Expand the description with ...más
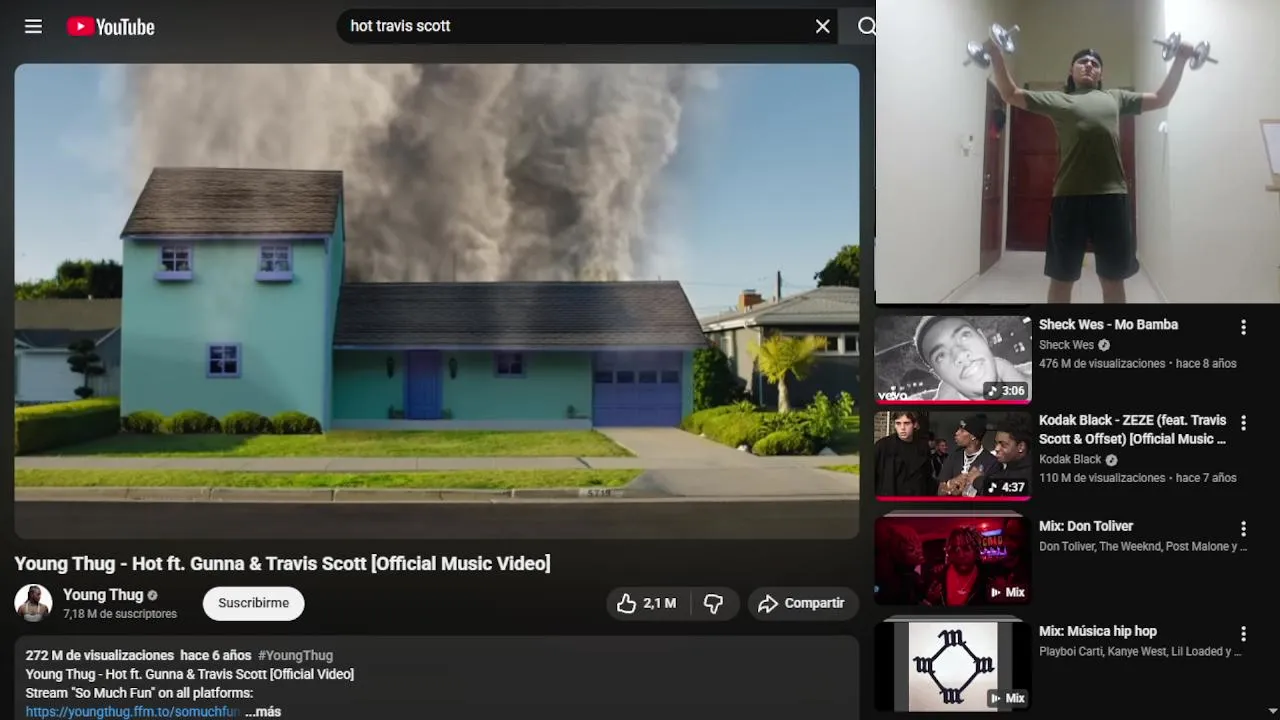This screenshot has width=1280, height=720. (x=263, y=712)
